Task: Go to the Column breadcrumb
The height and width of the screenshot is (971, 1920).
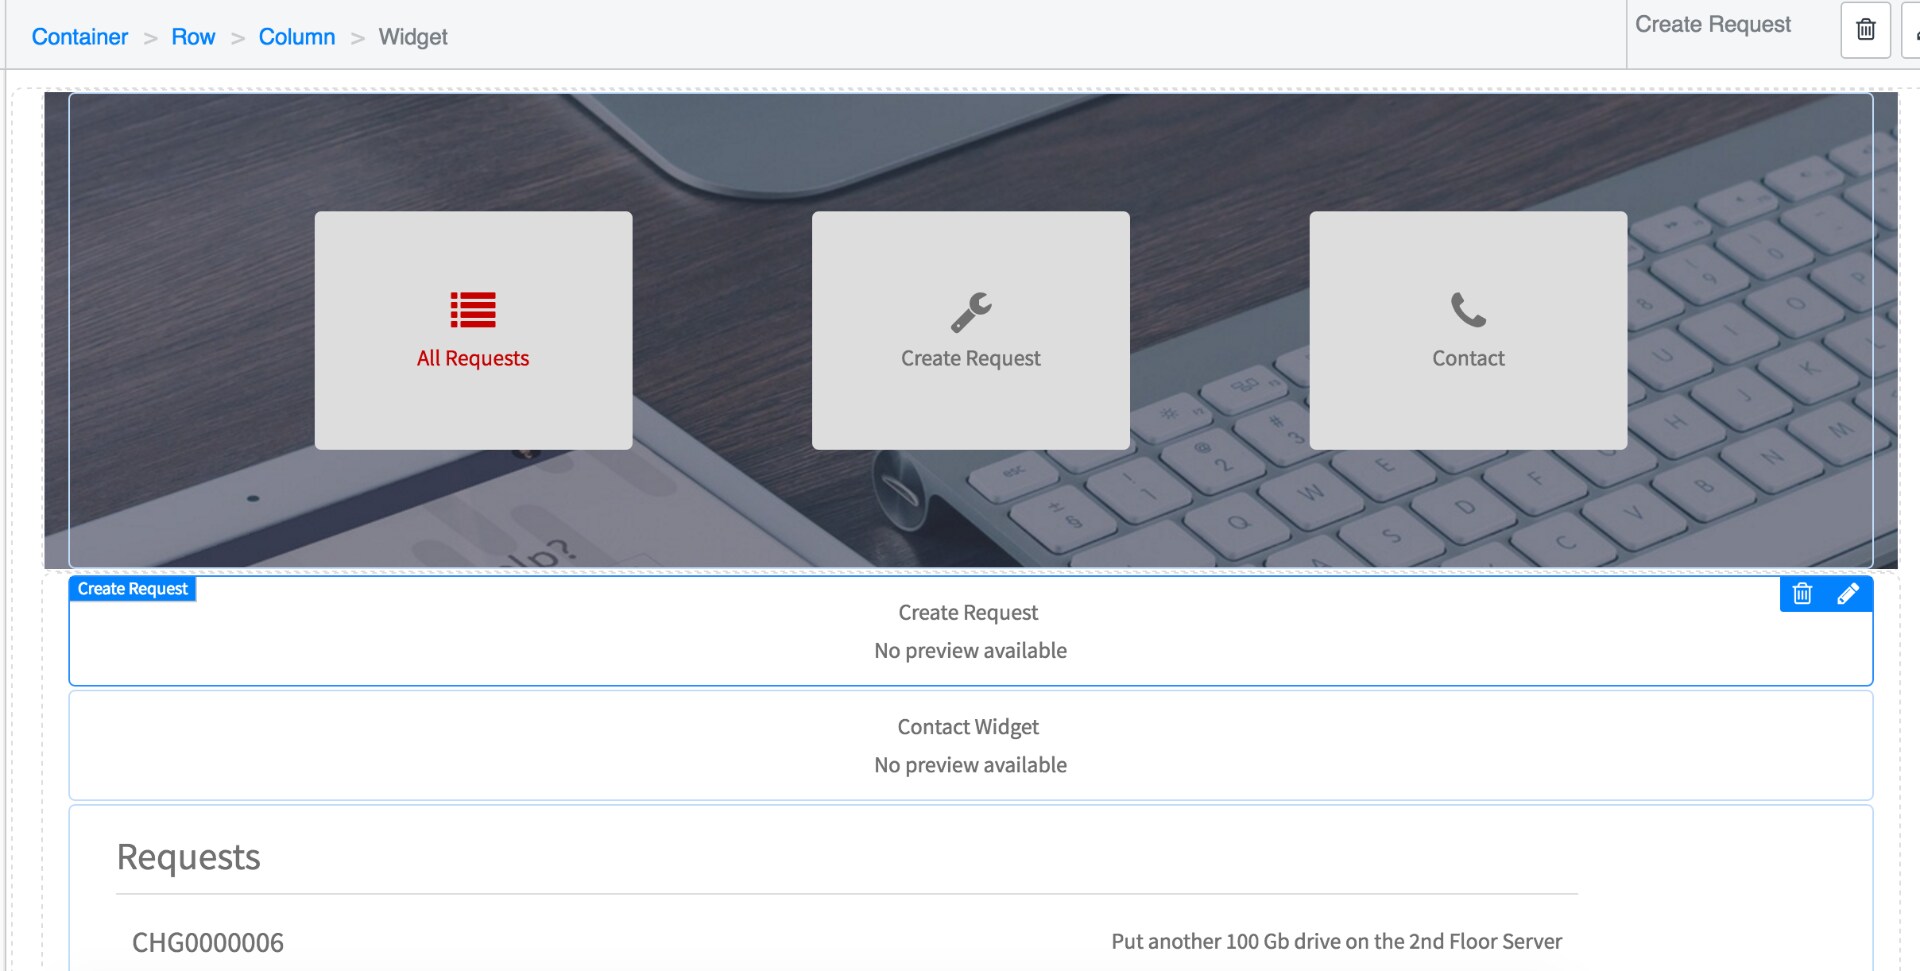Action: coord(297,37)
